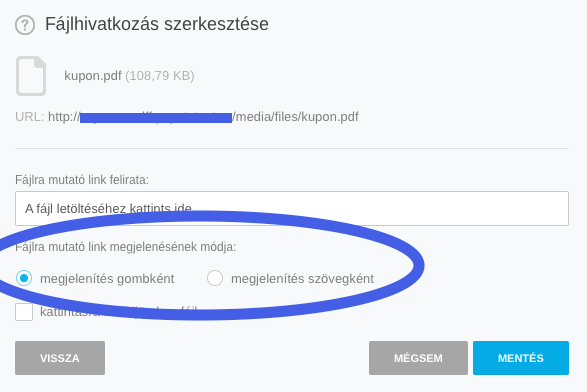Click the 'Fájlra mutató link felirata:' label
Screen dimensions: 587x392
(82, 180)
